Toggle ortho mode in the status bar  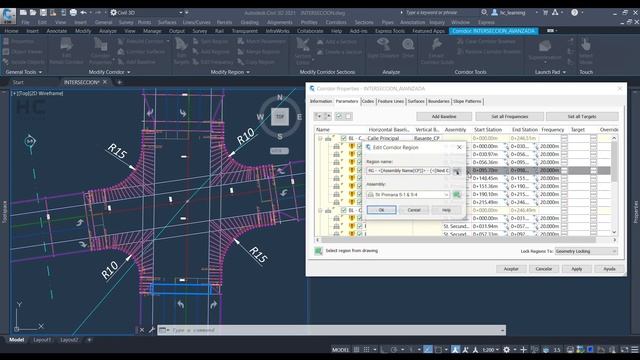click(x=383, y=350)
